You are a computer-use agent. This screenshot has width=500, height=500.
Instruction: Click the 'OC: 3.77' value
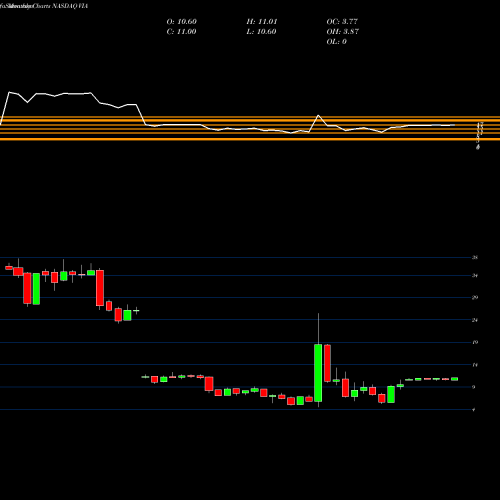pyautogui.click(x=342, y=22)
